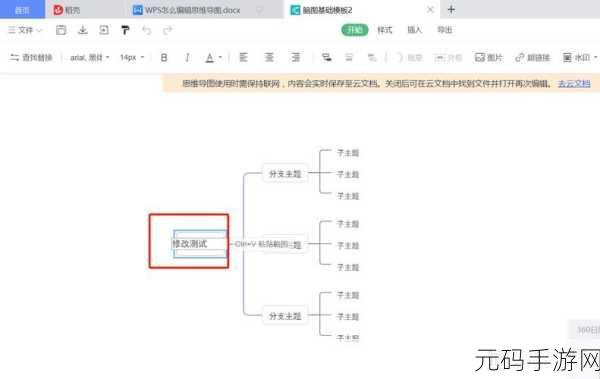Image resolution: width=600 pixels, height=379 pixels.
Task: Switch to WPS怎么编辑思维导图.docx document tab
Action: click(187, 10)
